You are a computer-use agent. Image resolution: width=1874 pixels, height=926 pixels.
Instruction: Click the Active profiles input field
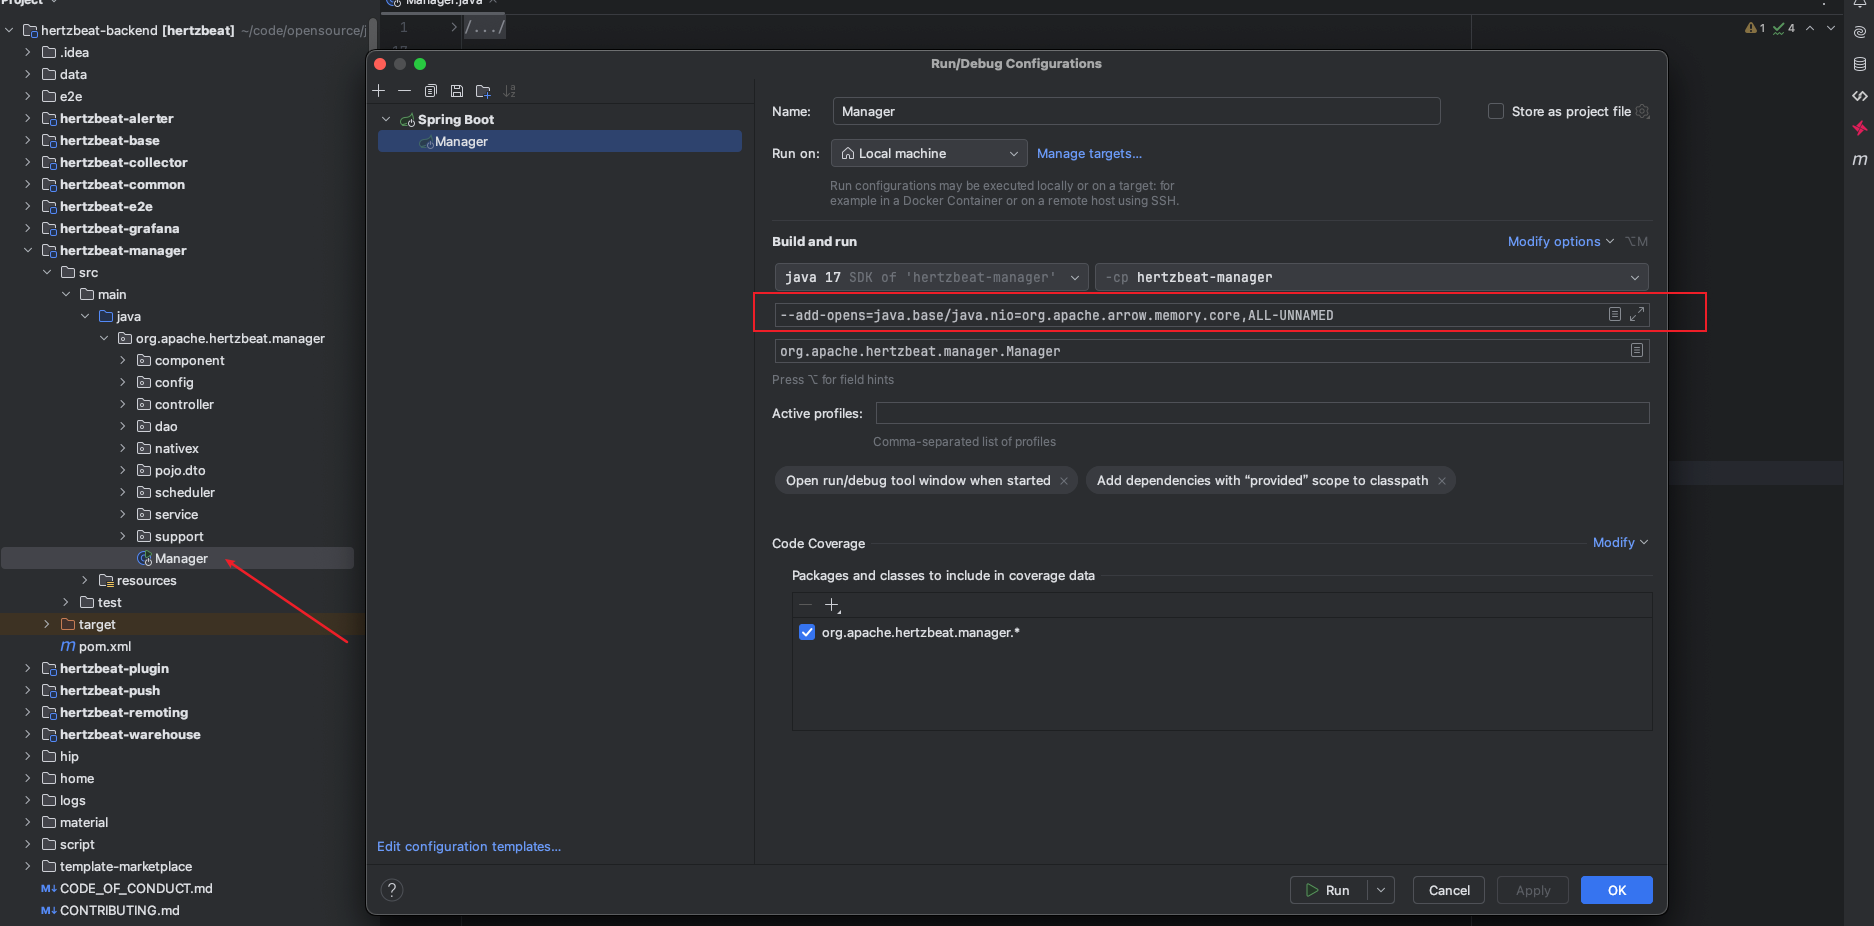coord(1262,414)
